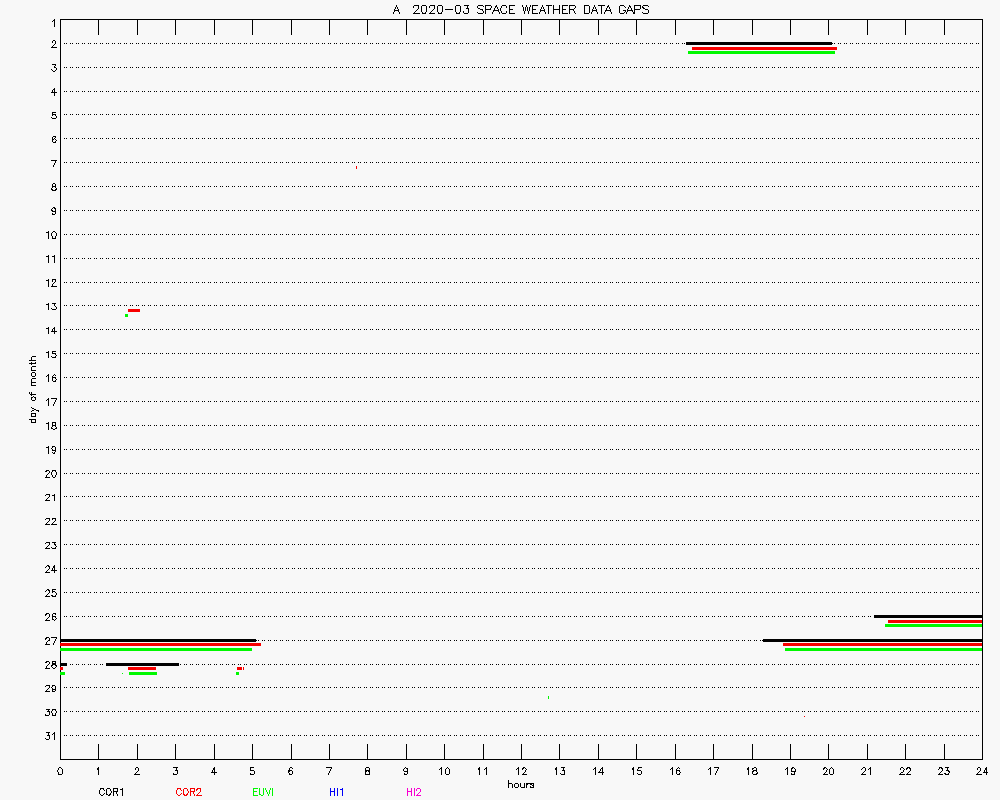The height and width of the screenshot is (800, 1000).
Task: Click the hour 12 tick label
Action: coord(521,771)
